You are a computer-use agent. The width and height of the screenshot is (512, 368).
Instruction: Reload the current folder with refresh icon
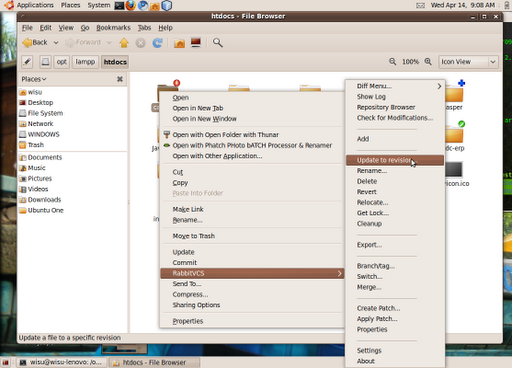(157, 43)
